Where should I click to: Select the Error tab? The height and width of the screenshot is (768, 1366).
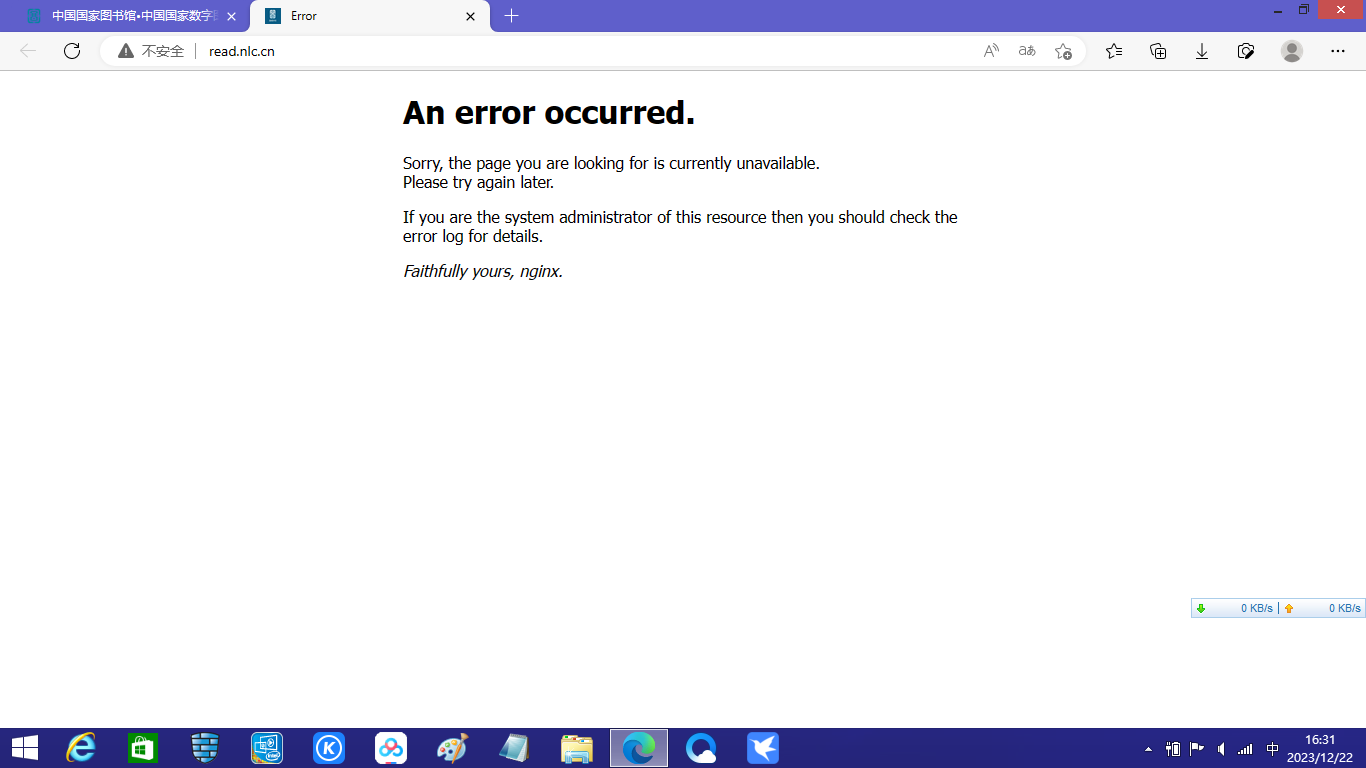point(360,16)
